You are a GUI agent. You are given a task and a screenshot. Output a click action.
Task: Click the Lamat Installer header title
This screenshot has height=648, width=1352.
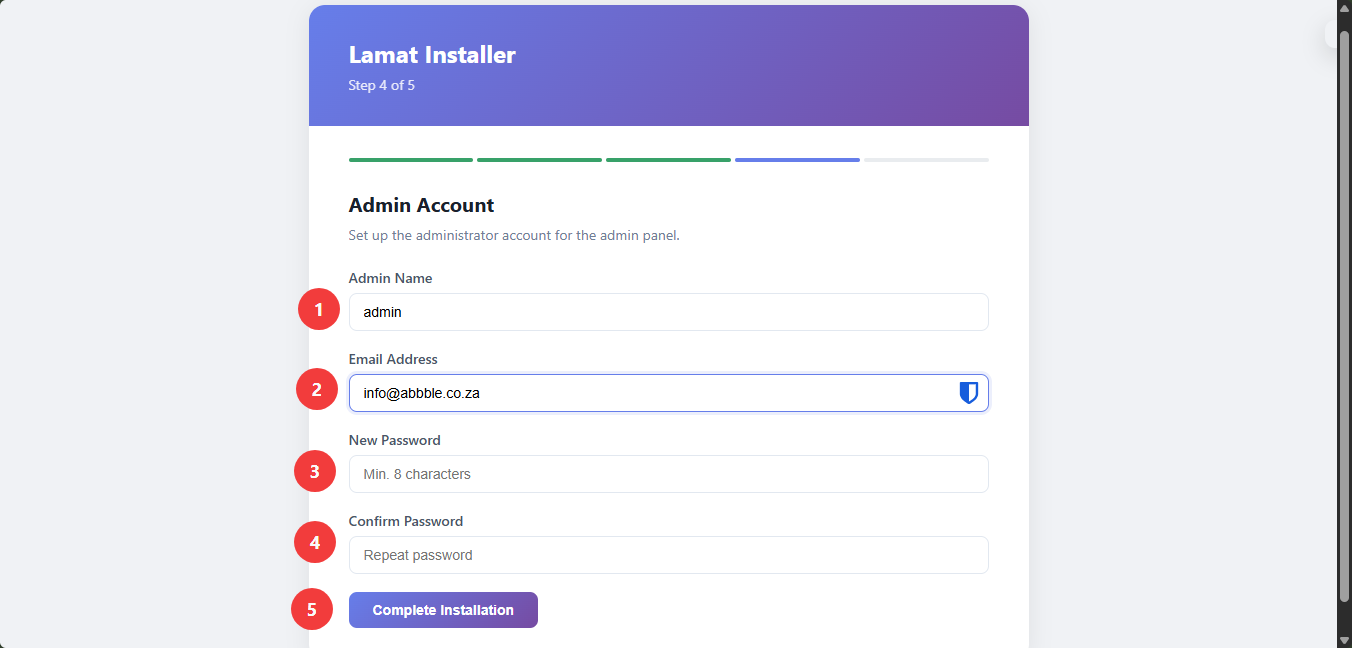click(432, 55)
